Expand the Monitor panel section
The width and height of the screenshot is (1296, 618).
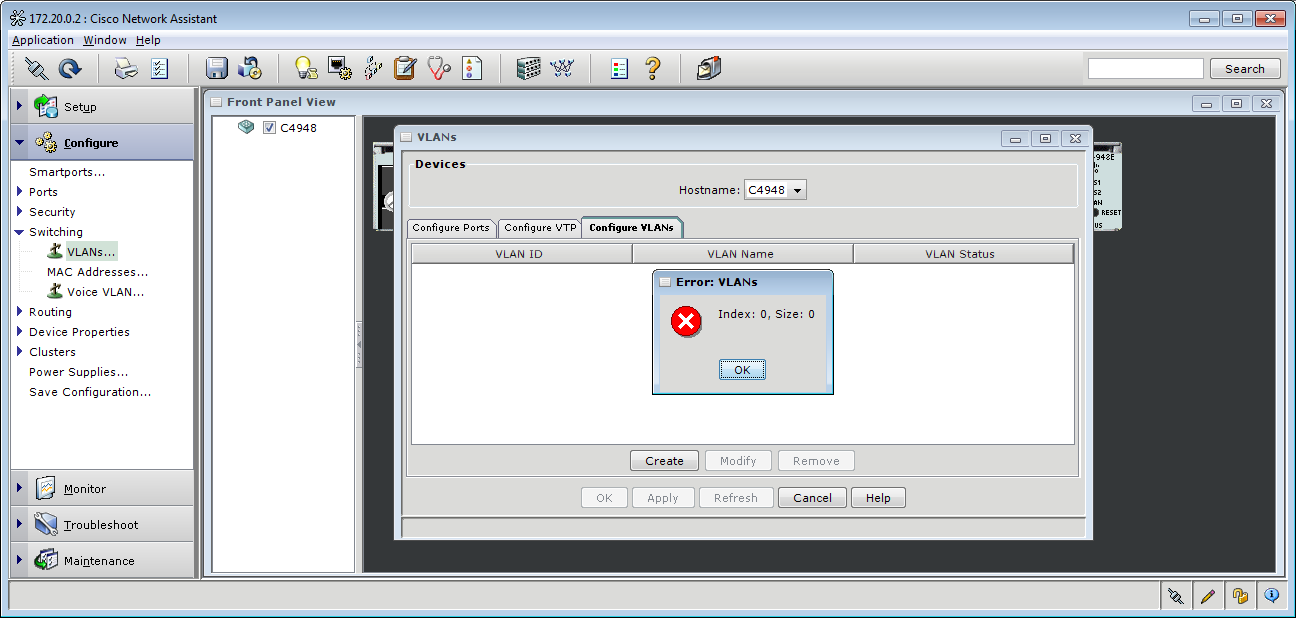coord(19,488)
